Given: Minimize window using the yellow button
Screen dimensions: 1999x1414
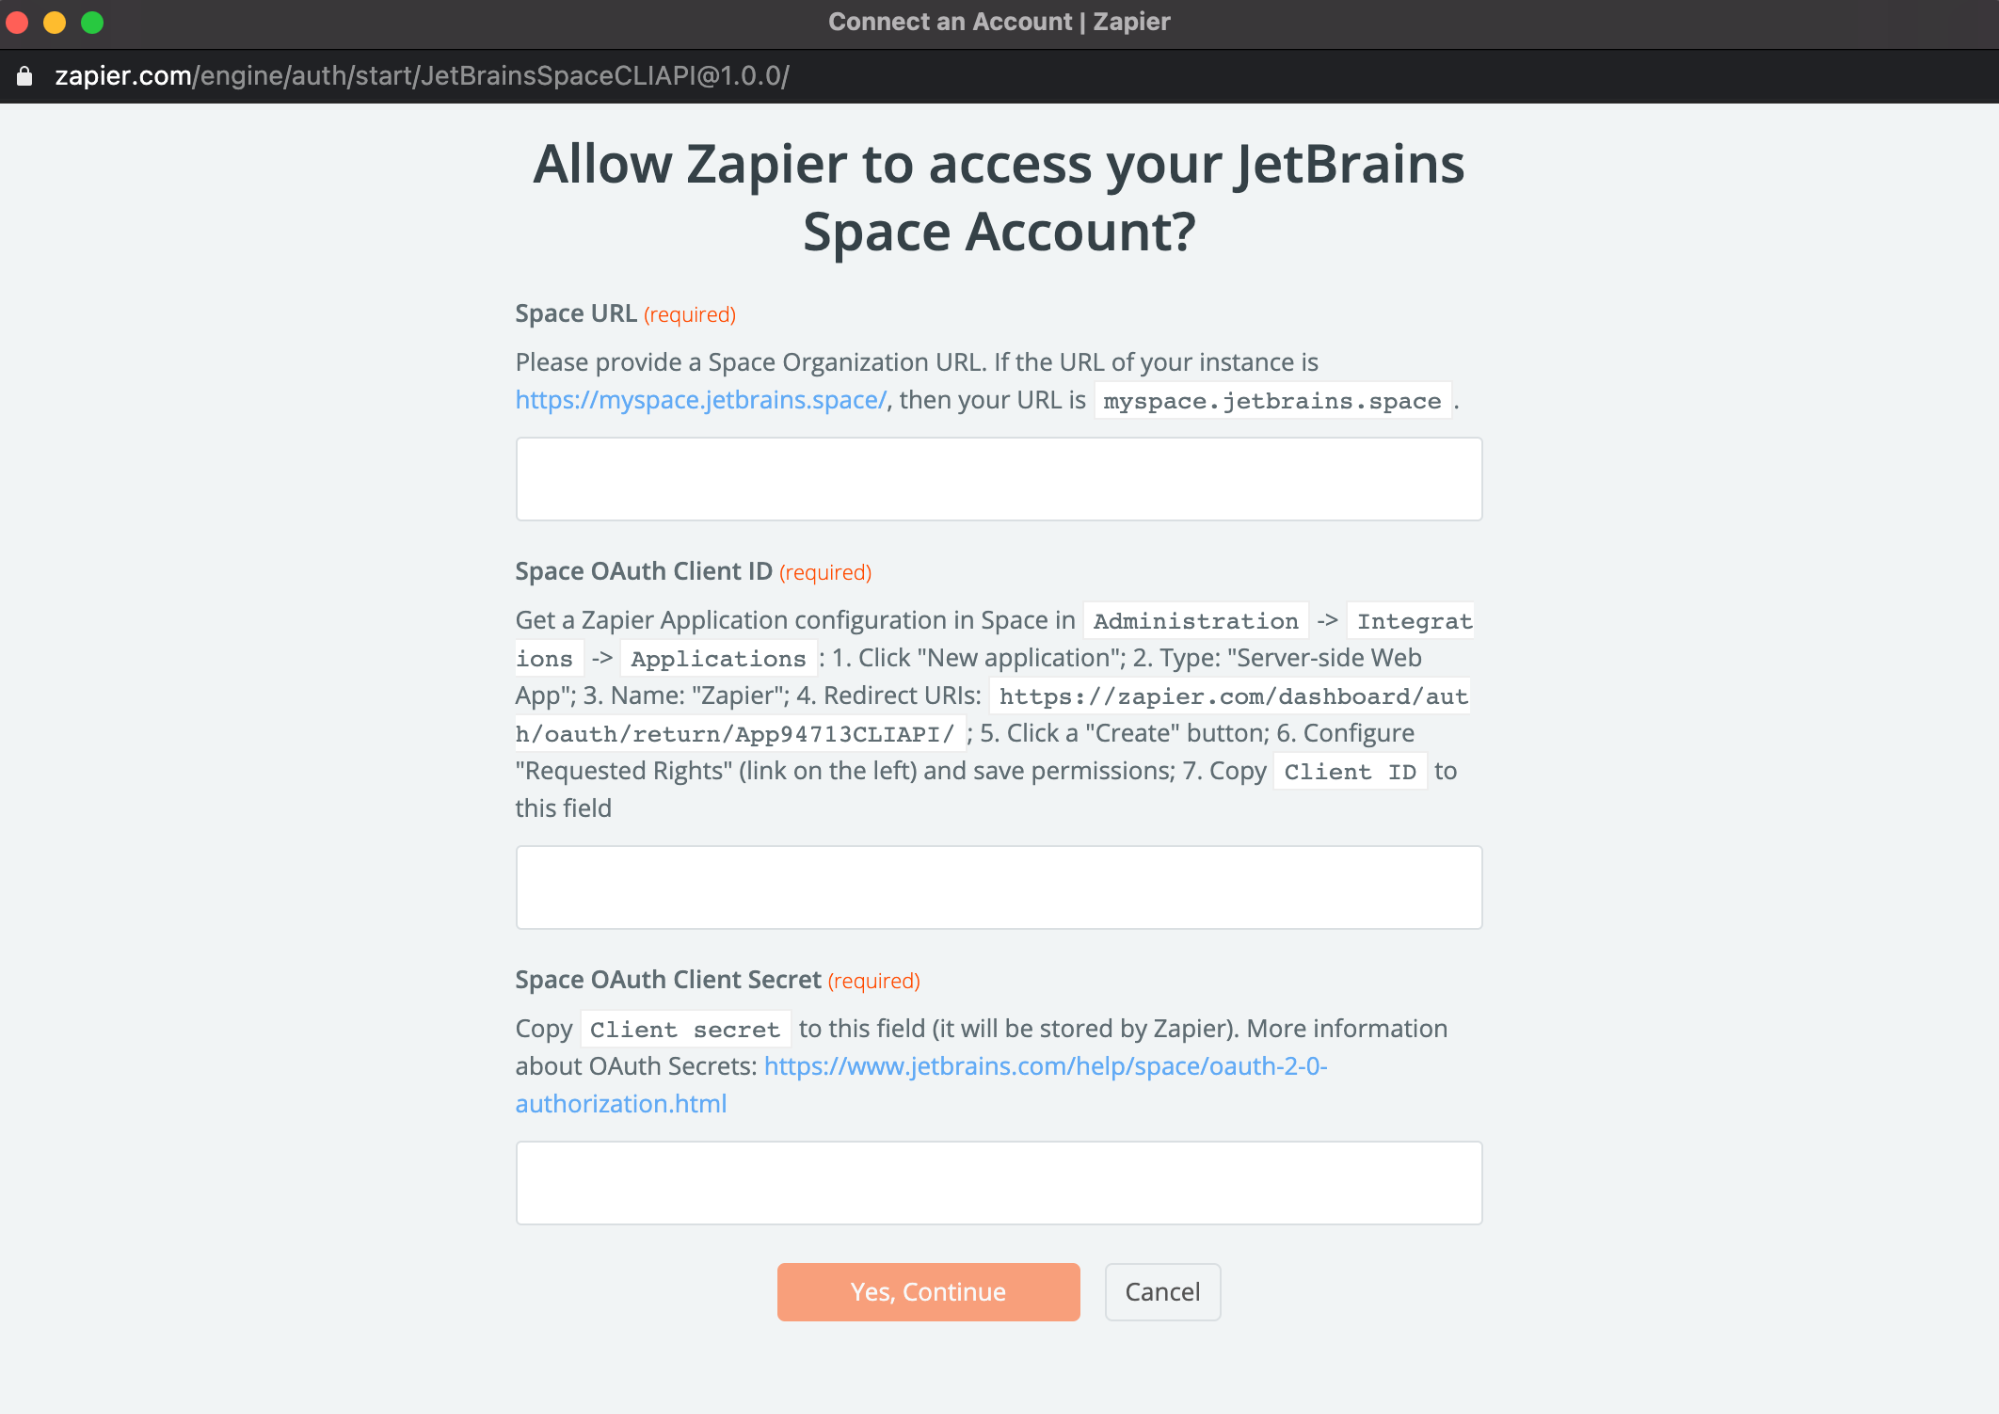Looking at the screenshot, I should (55, 22).
